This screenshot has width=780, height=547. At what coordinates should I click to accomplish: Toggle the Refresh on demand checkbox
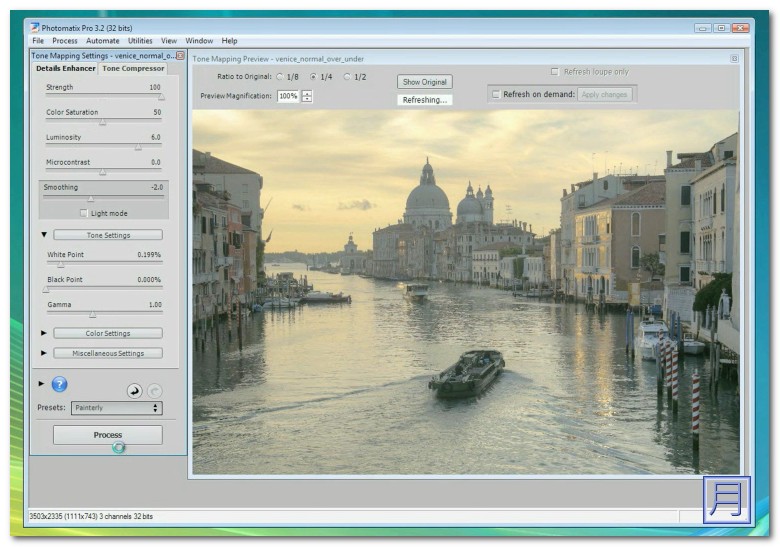tap(495, 94)
